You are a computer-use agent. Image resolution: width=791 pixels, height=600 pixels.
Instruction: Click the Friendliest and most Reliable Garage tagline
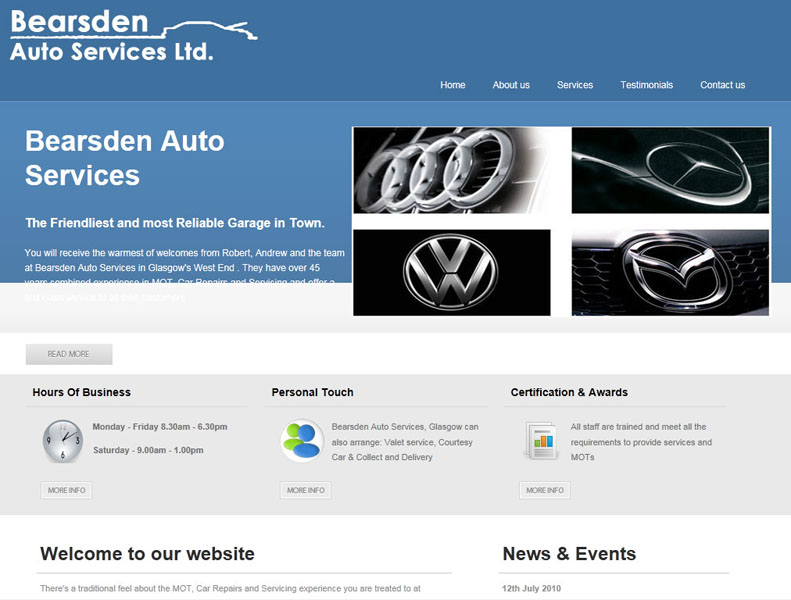(x=175, y=223)
